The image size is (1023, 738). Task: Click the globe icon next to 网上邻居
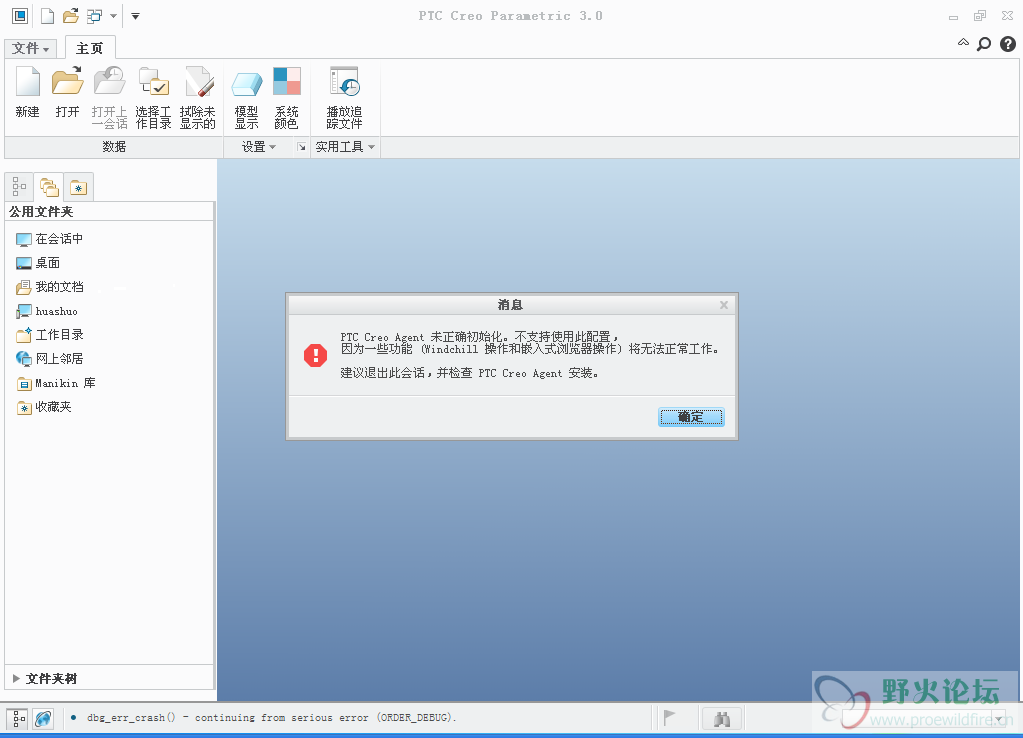tap(23, 359)
